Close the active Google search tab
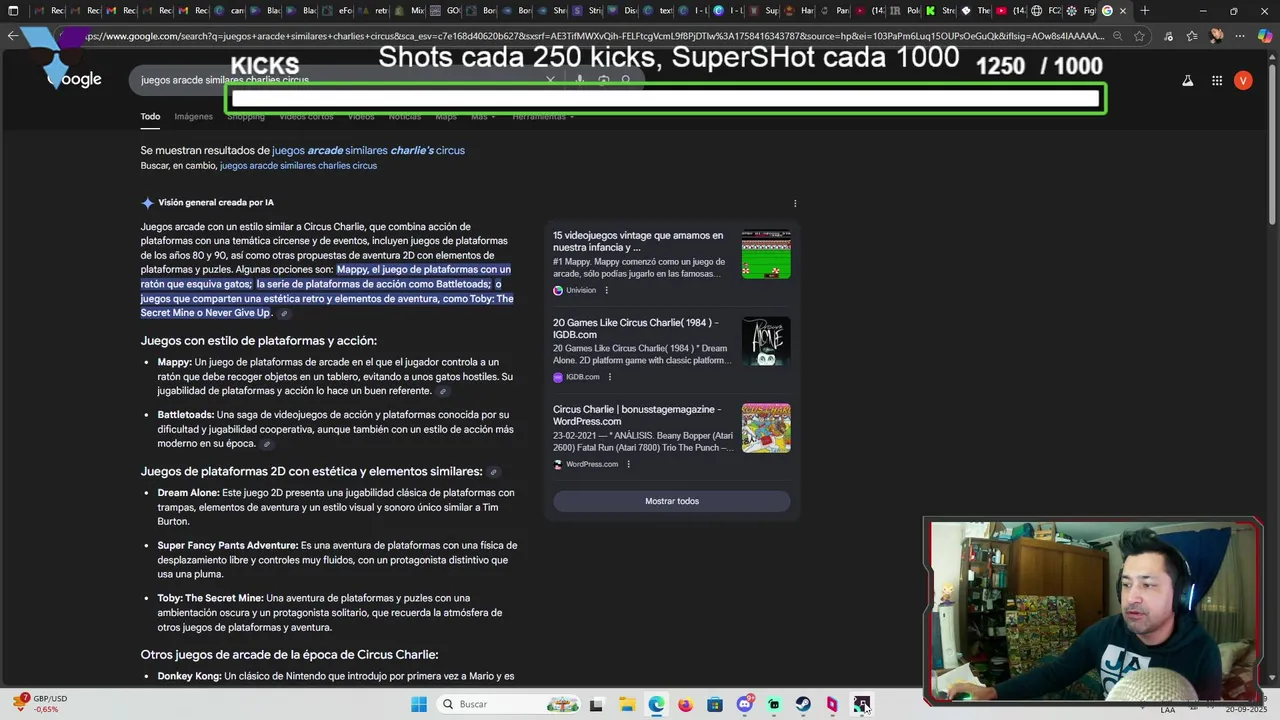Image resolution: width=1280 pixels, height=720 pixels. 1123,11
